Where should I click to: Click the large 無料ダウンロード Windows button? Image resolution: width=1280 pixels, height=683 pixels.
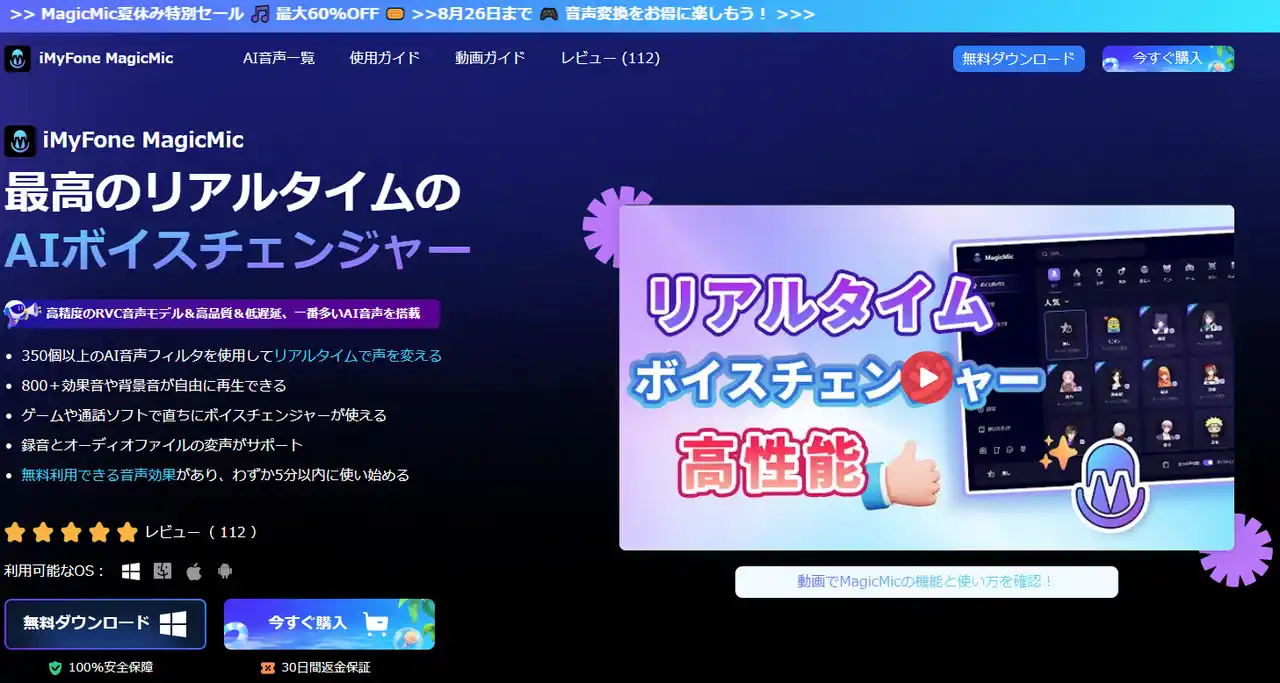pos(105,624)
